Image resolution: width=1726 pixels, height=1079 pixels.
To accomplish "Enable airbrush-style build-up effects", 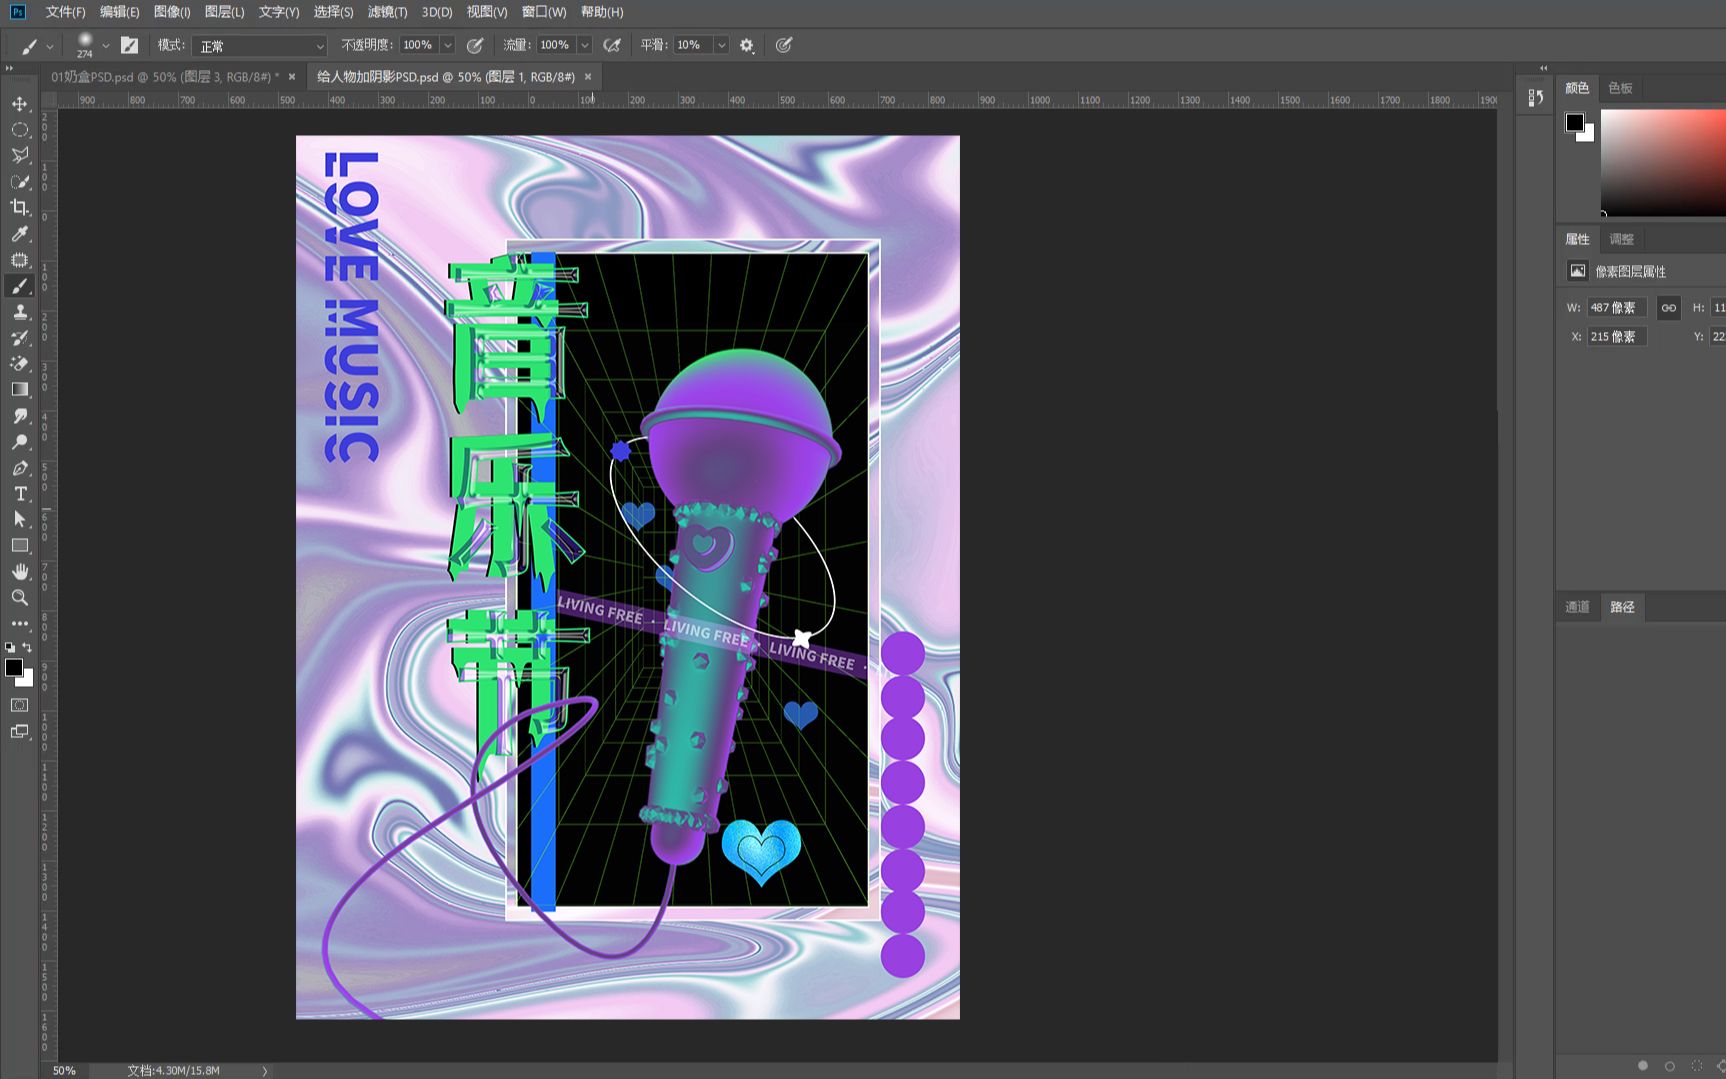I will point(612,45).
